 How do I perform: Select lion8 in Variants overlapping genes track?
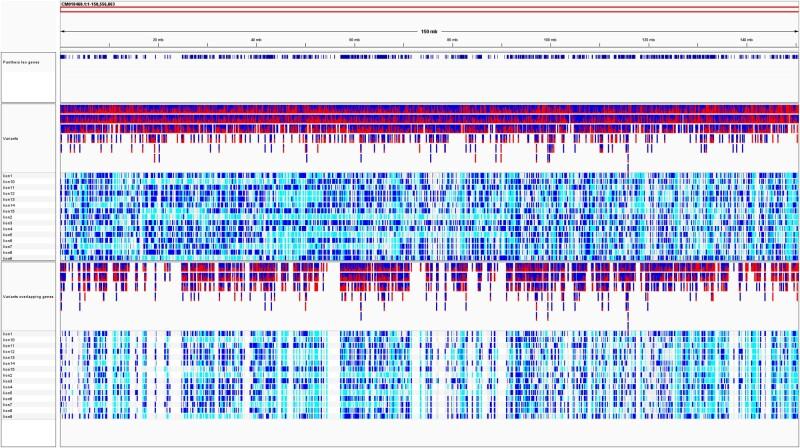[7, 411]
